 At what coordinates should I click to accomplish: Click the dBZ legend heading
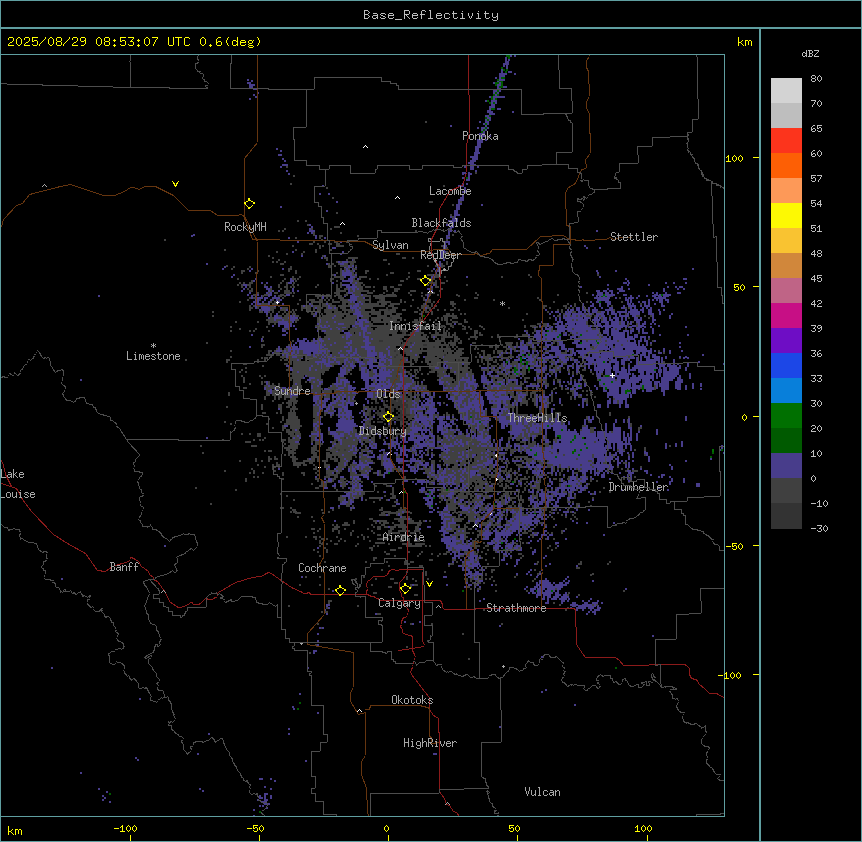(810, 53)
